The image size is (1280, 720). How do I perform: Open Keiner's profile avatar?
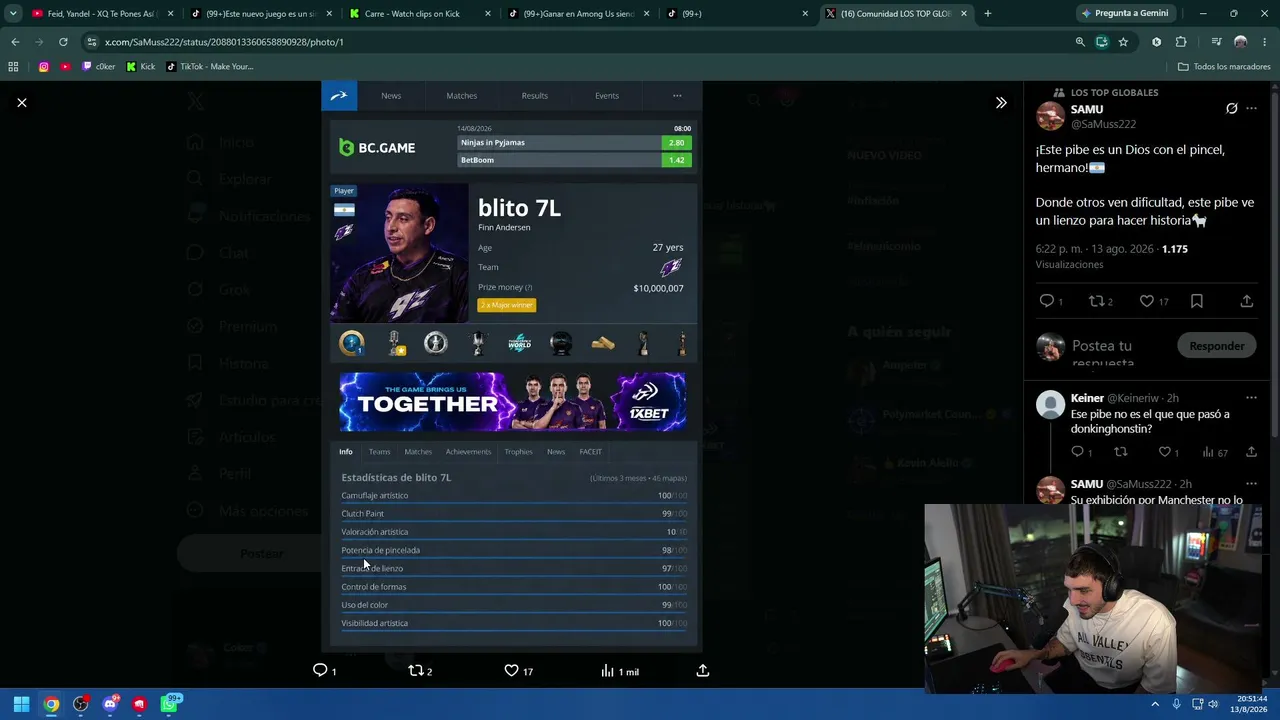[1050, 405]
